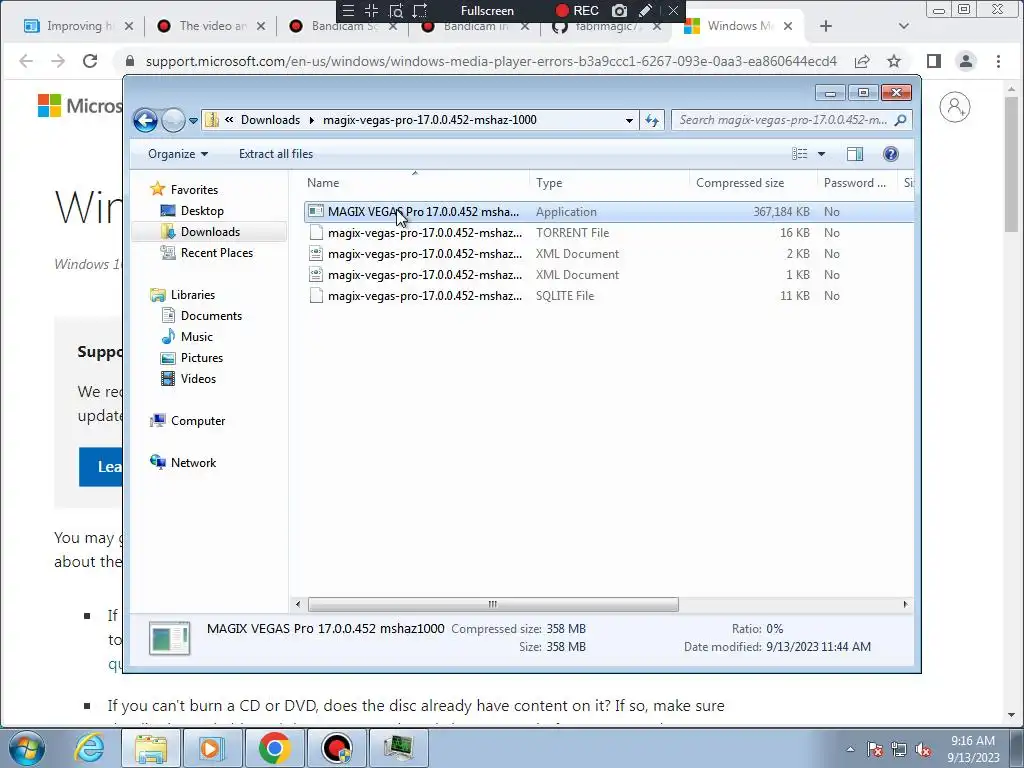Click the refresh button next to address bar

point(652,120)
